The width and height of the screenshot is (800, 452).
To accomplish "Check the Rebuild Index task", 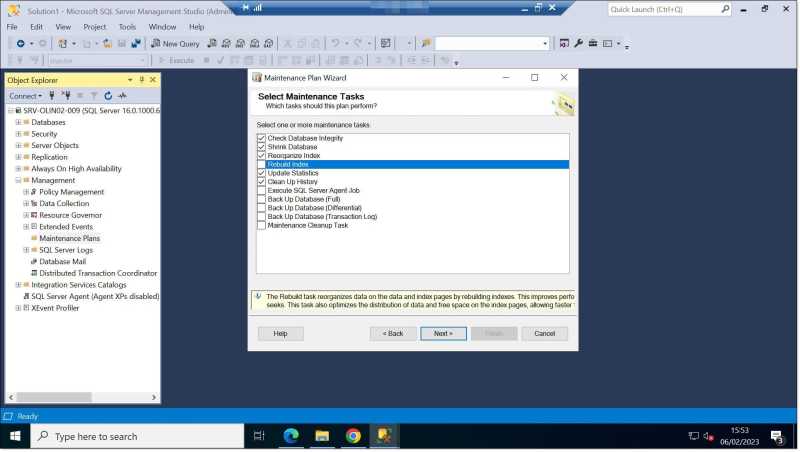I will (x=261, y=164).
